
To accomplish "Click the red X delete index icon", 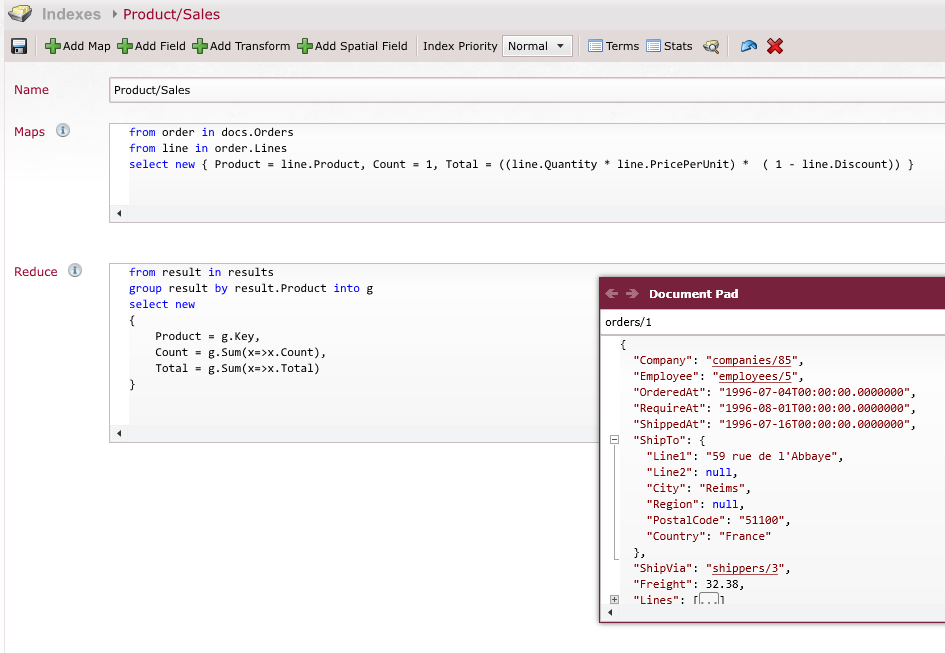I will pyautogui.click(x=775, y=46).
